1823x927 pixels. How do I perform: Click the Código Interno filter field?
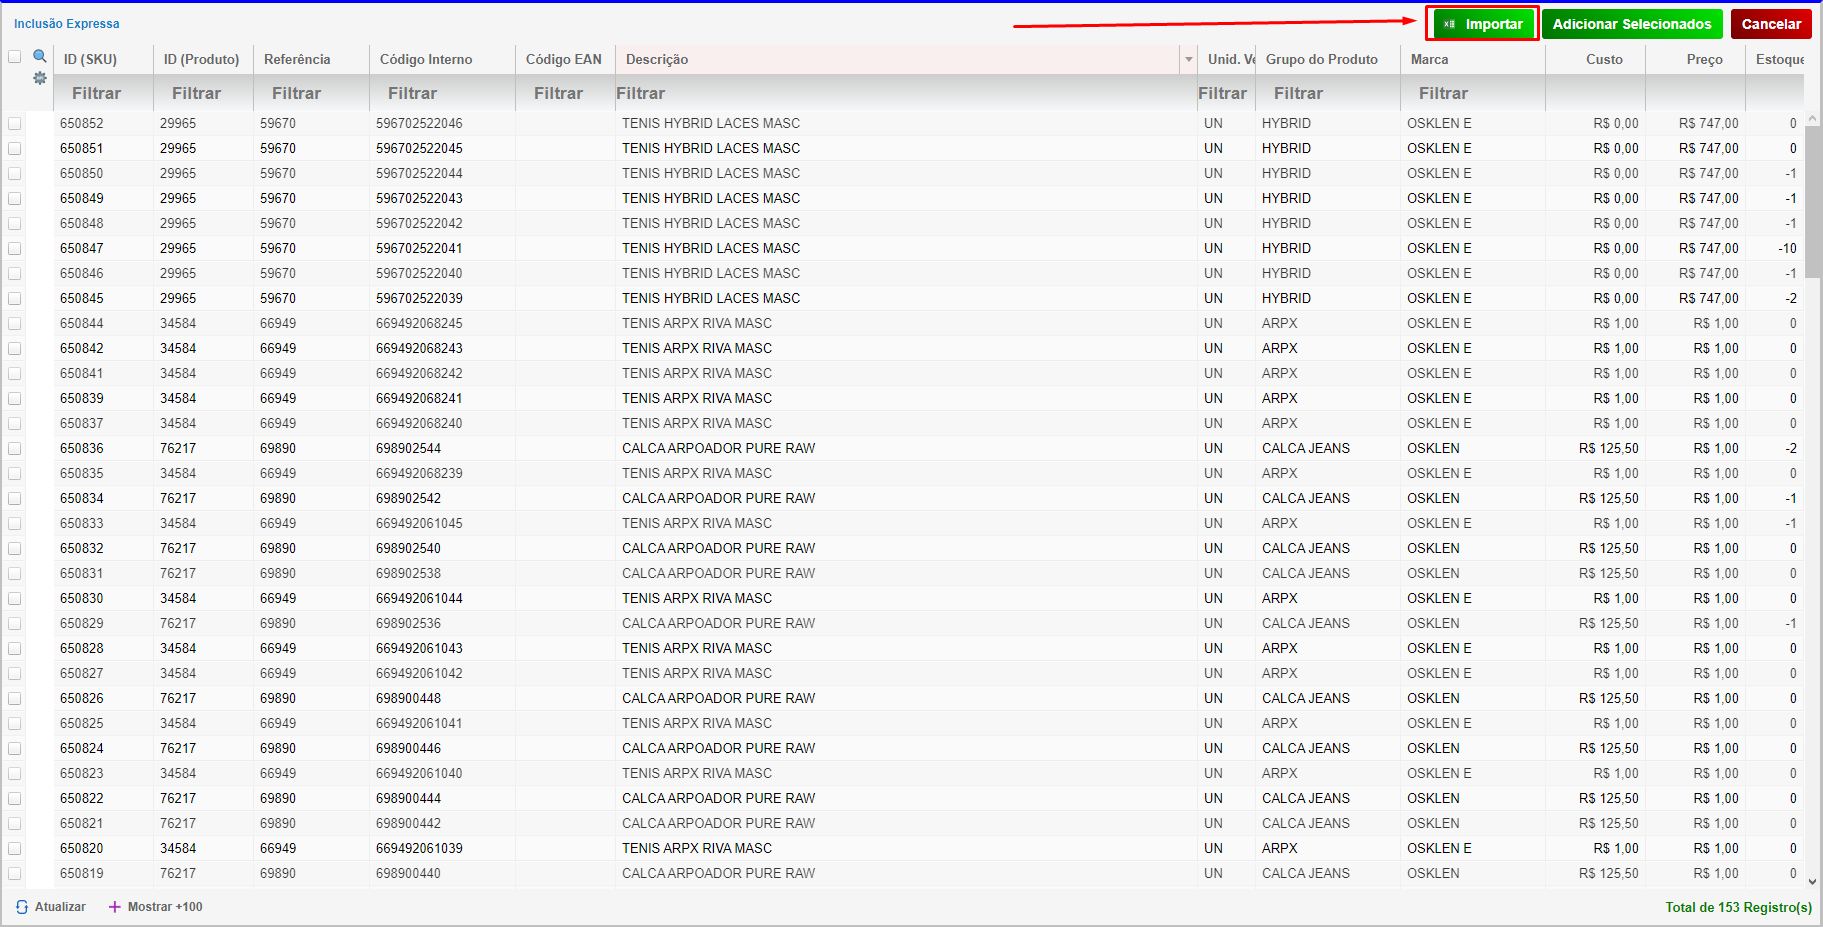(x=441, y=93)
